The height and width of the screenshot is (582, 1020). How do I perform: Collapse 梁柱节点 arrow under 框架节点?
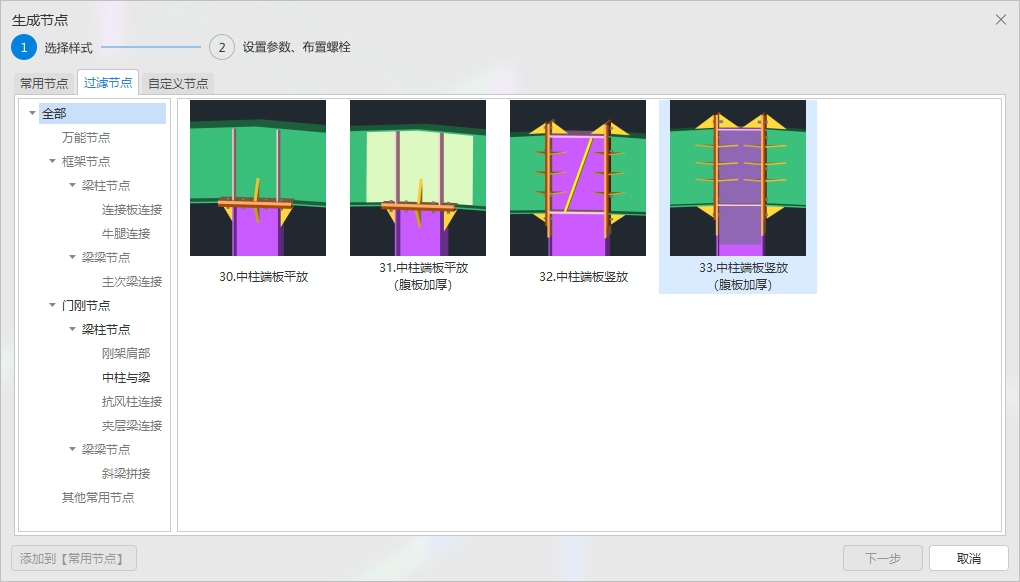click(x=72, y=185)
